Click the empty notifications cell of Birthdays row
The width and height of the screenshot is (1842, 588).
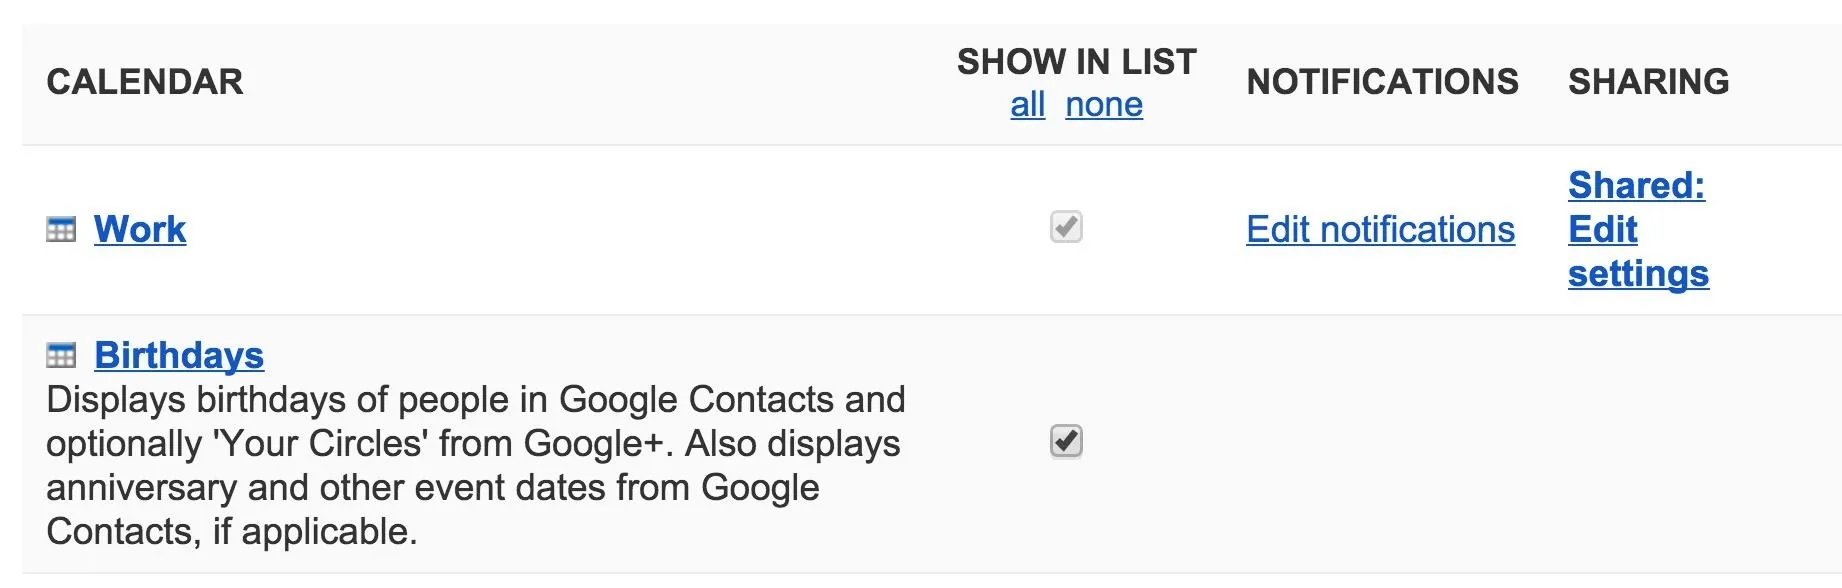[1382, 443]
